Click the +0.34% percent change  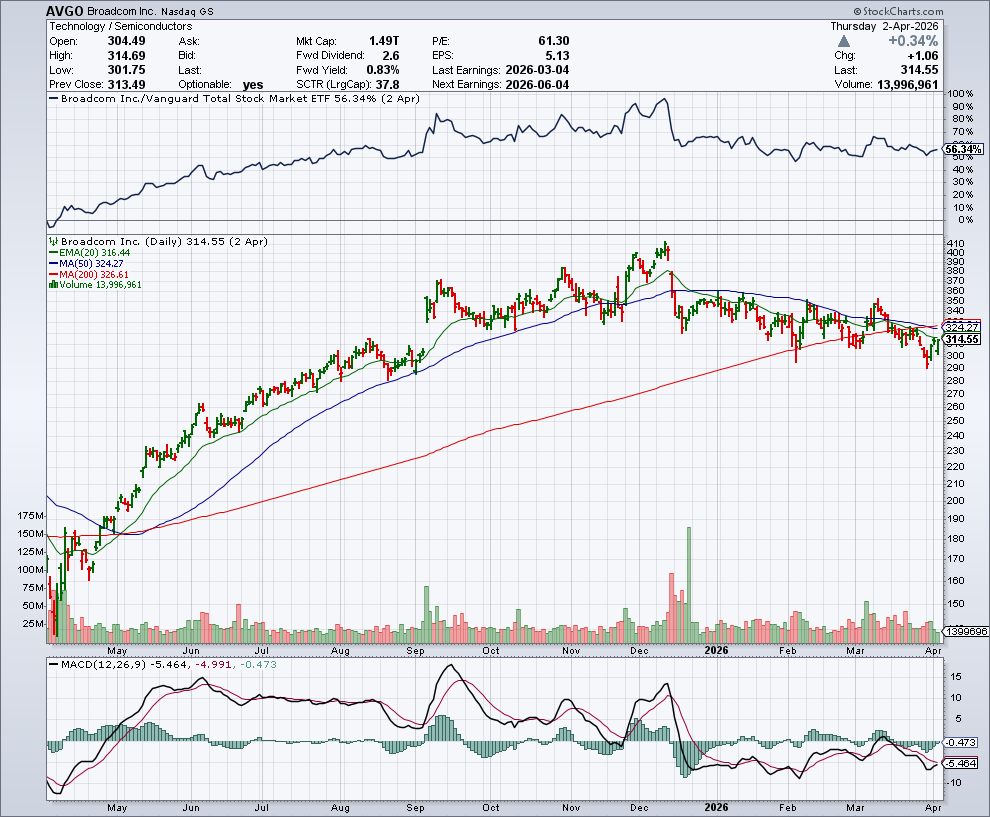click(913, 41)
